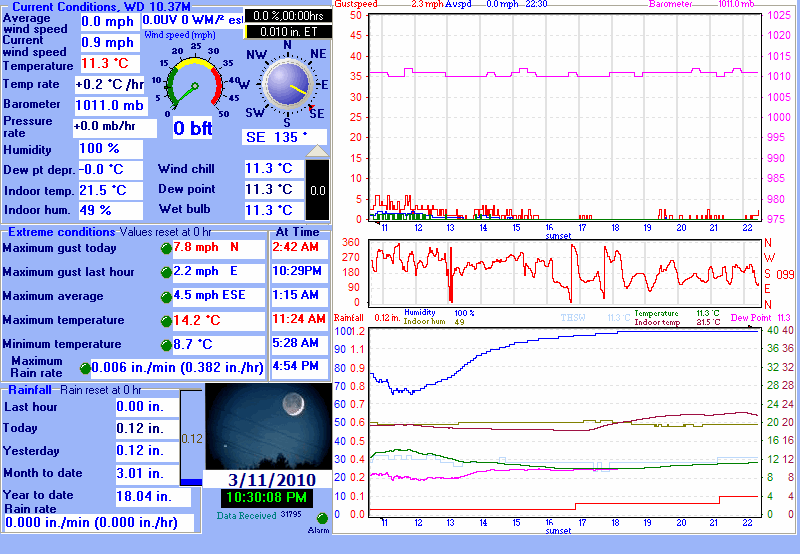Click the Dew point value 11.3 °C
This screenshot has height=554, width=800.
(x=274, y=190)
